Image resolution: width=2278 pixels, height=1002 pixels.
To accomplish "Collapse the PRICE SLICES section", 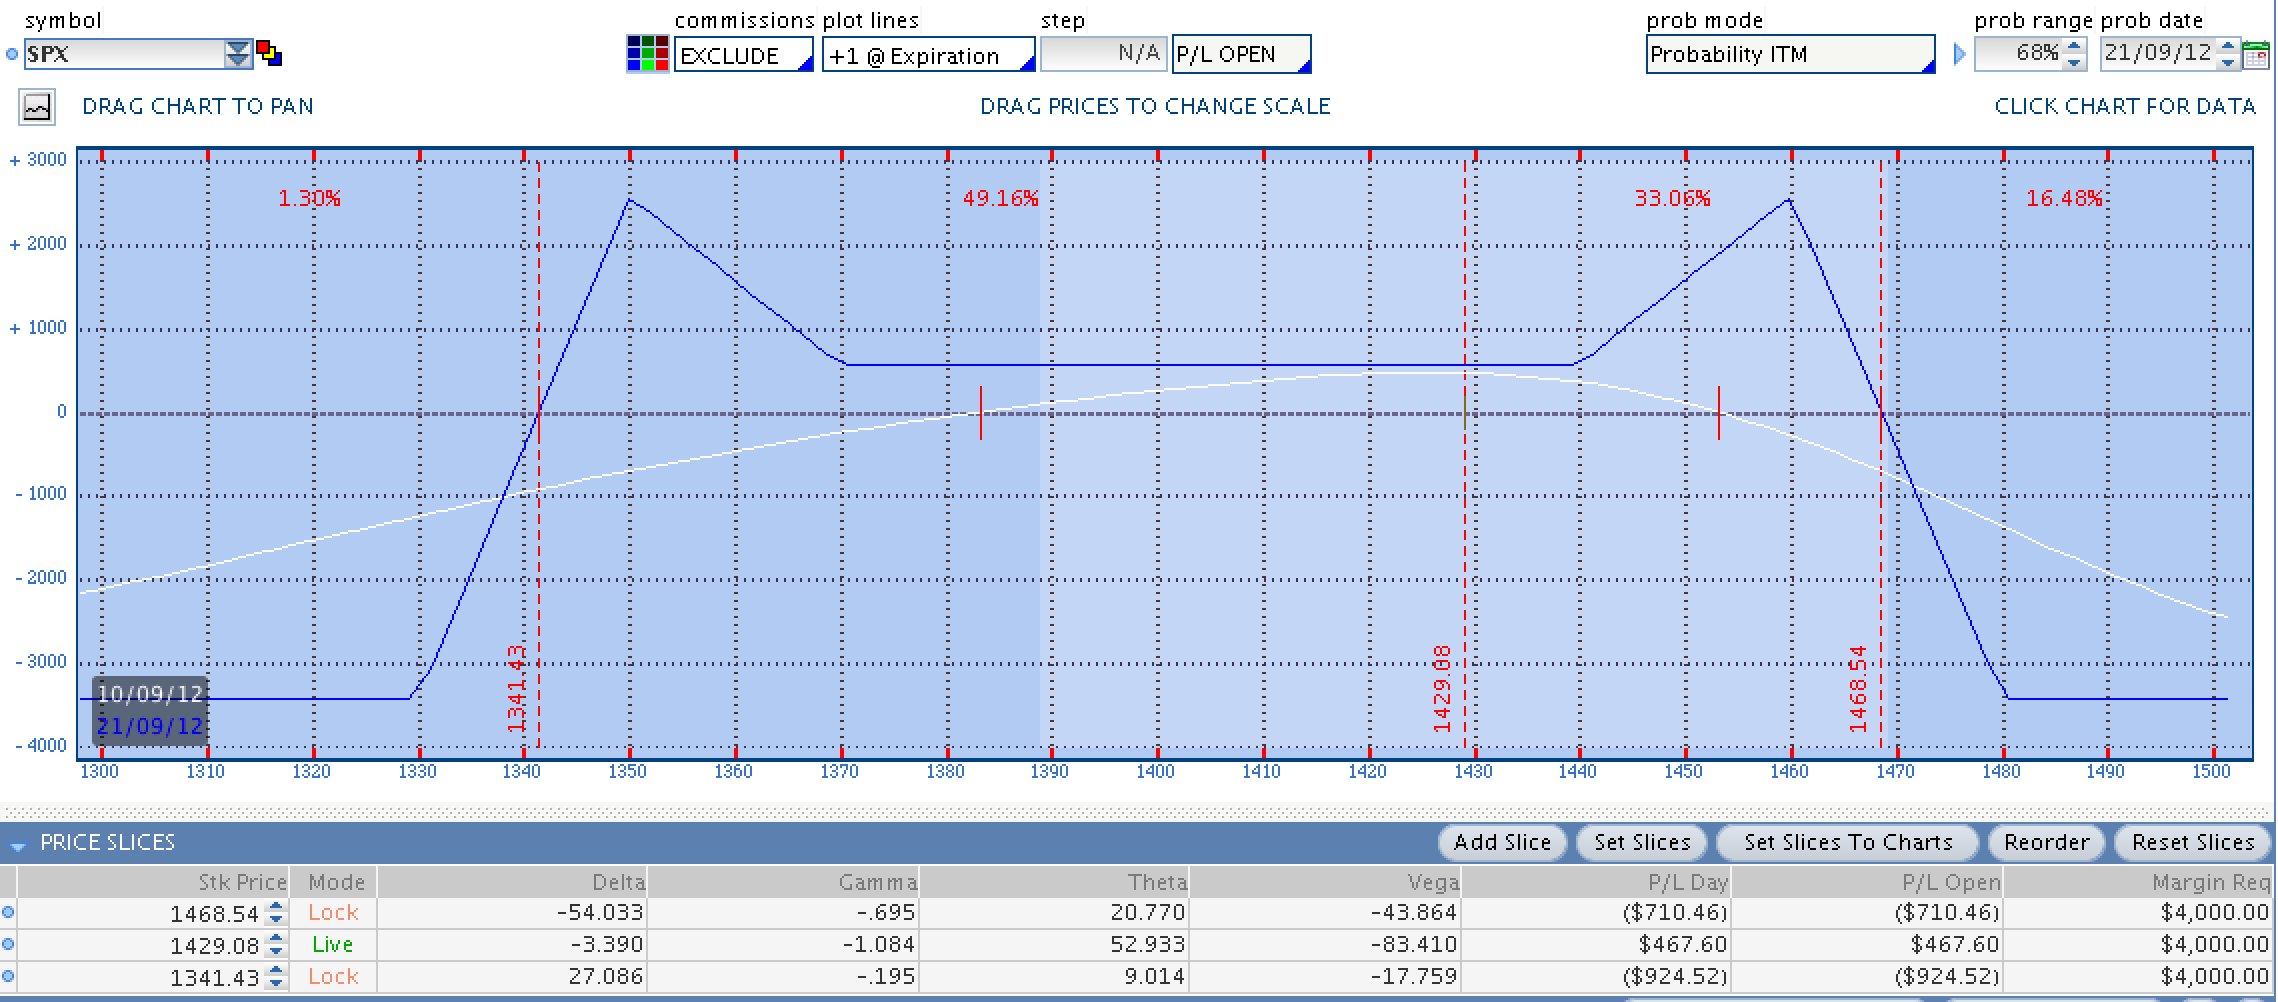I will tap(17, 845).
